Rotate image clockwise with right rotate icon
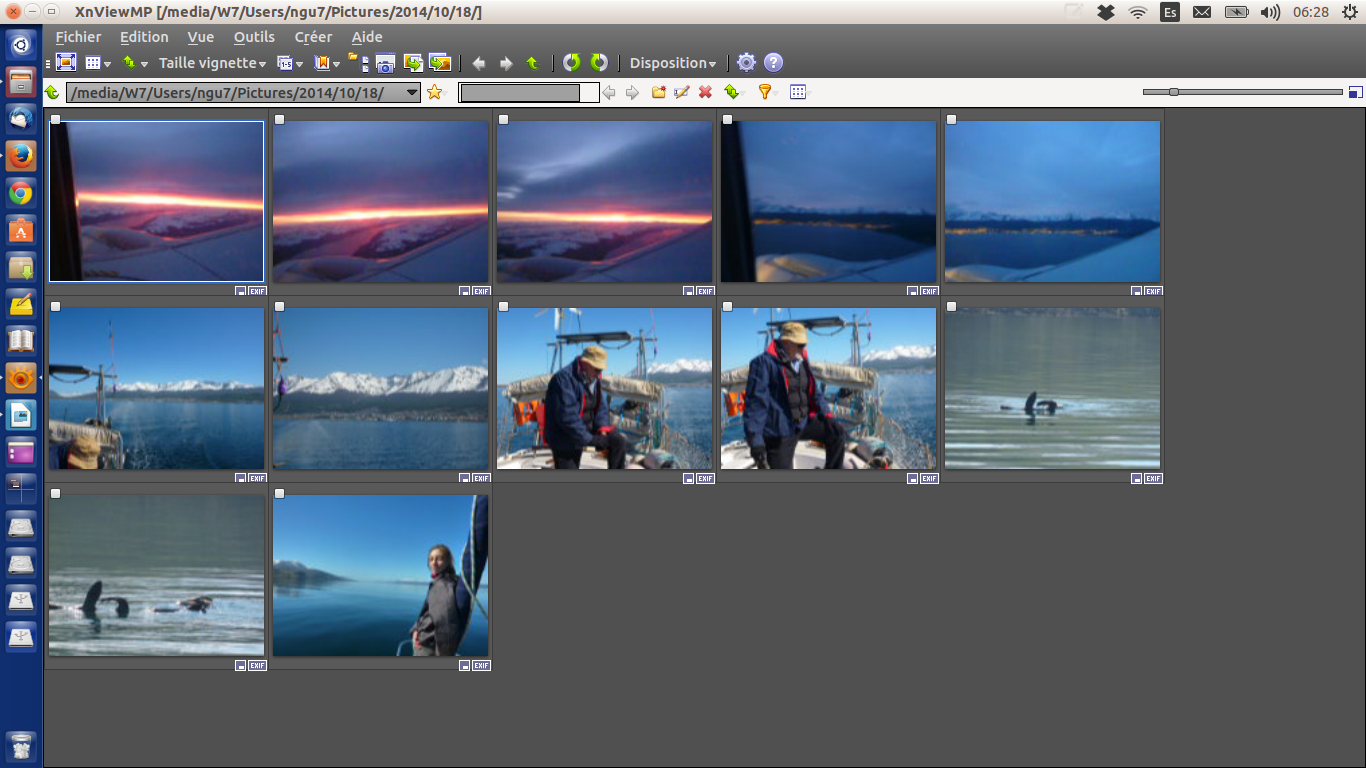 pos(599,63)
